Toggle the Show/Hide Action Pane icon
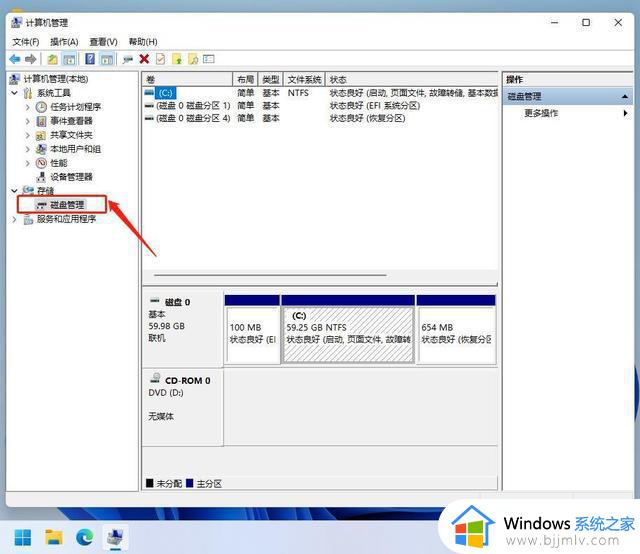This screenshot has width=640, height=554. point(107,59)
